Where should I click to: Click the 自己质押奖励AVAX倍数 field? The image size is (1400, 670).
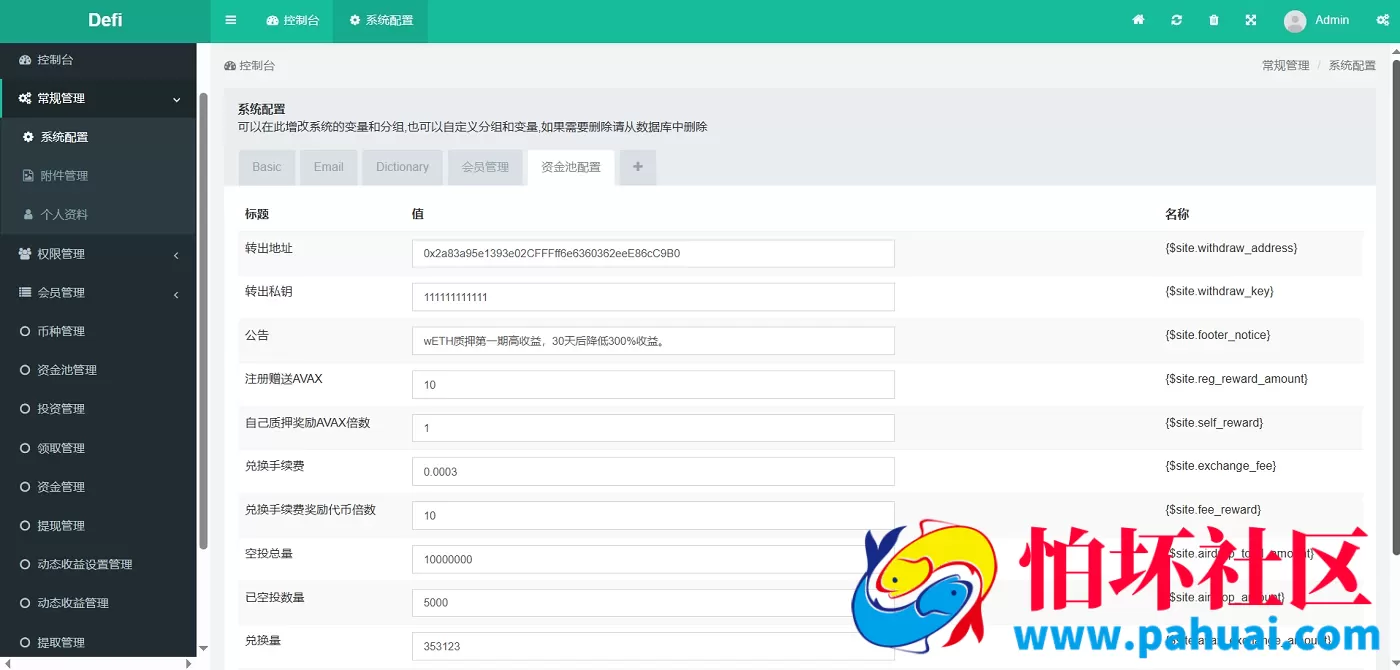(x=653, y=428)
